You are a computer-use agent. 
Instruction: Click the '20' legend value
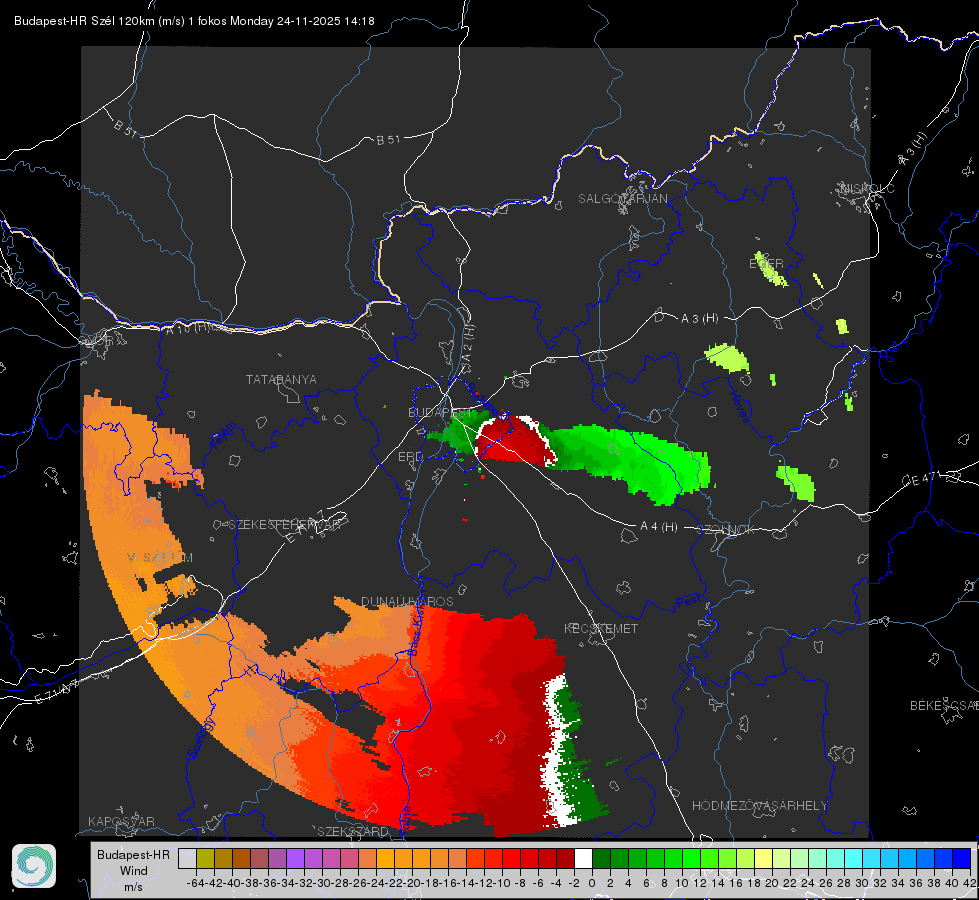pyautogui.click(x=772, y=883)
